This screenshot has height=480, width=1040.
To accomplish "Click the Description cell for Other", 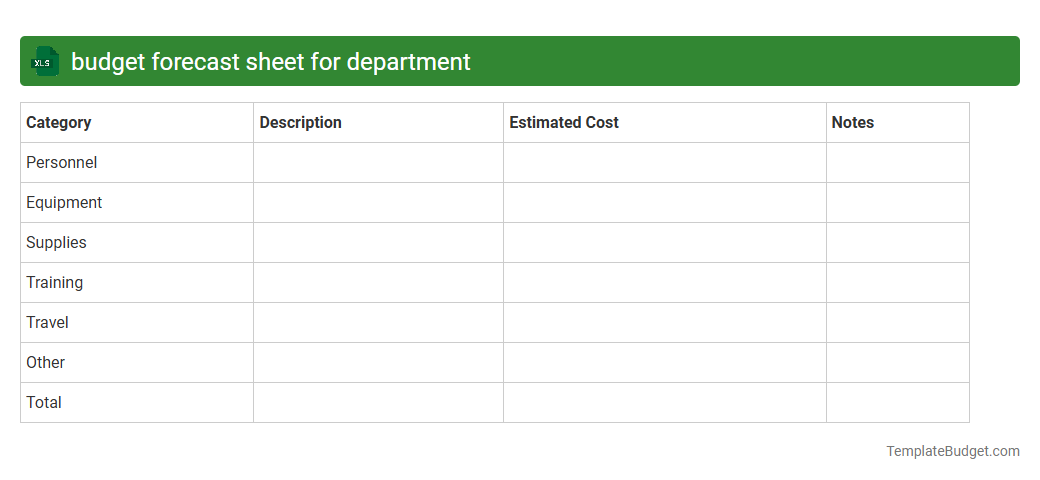I will point(378,362).
